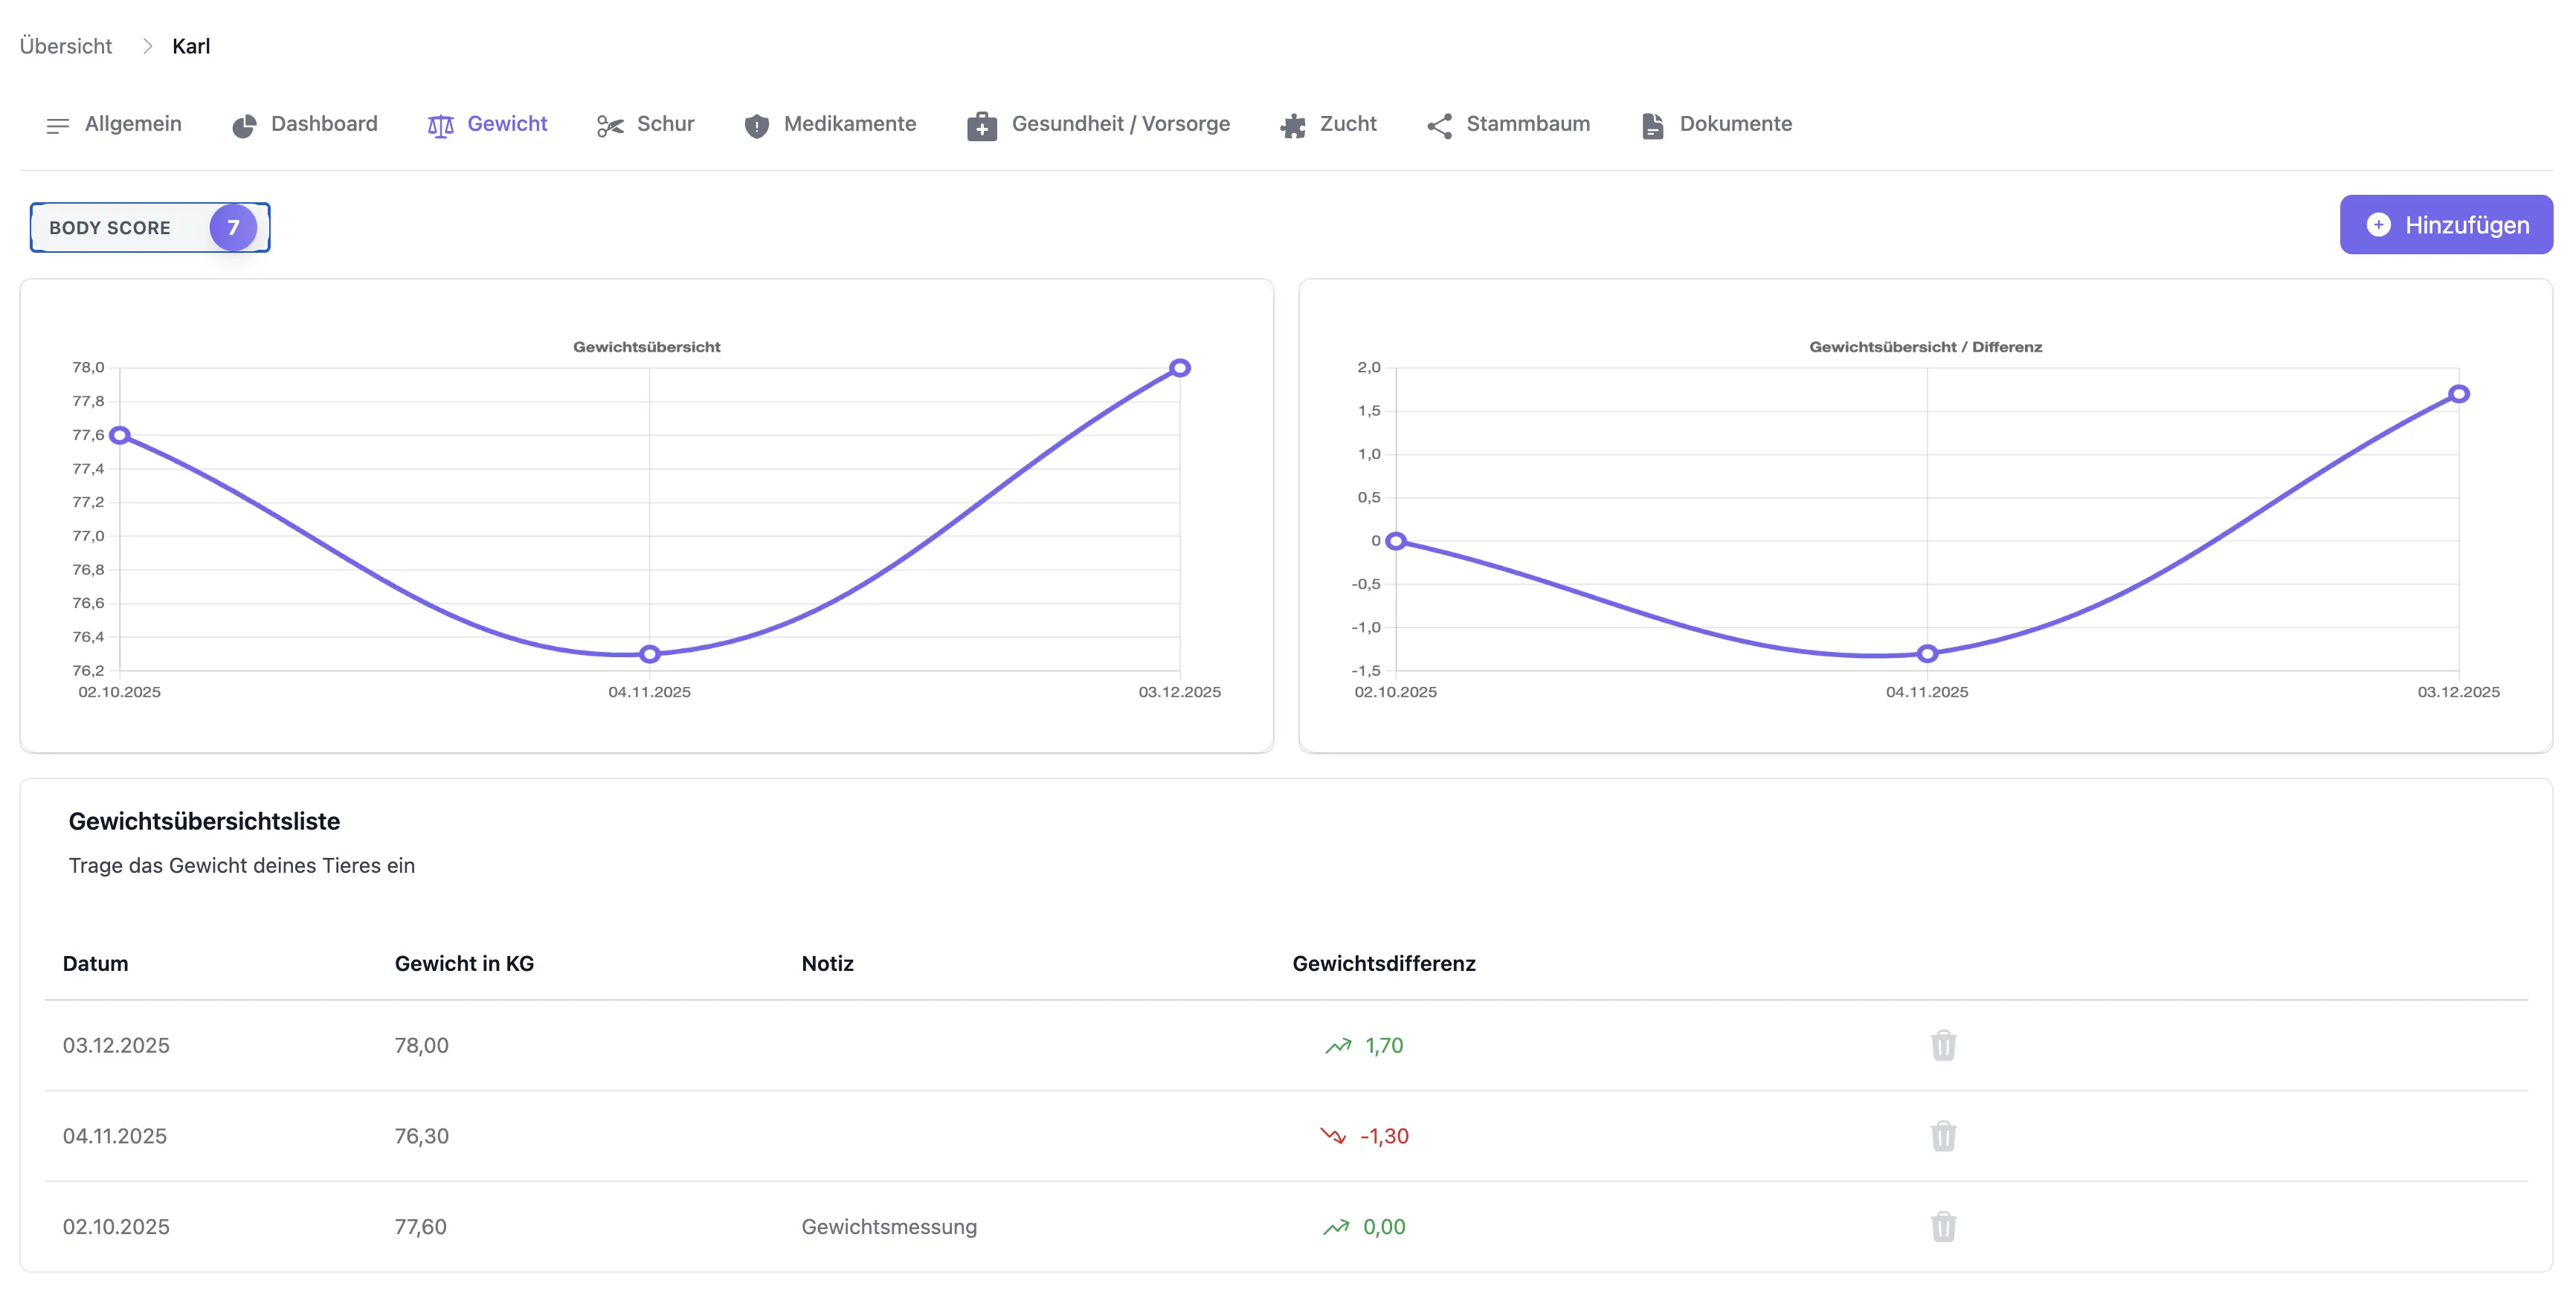Click the pie chart Dashboard icon
This screenshot has width=2576, height=1301.
tap(244, 125)
